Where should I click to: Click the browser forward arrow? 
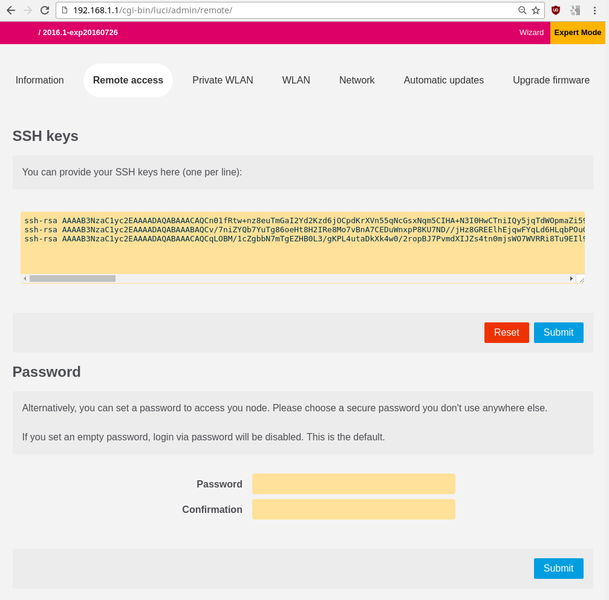[27, 10]
